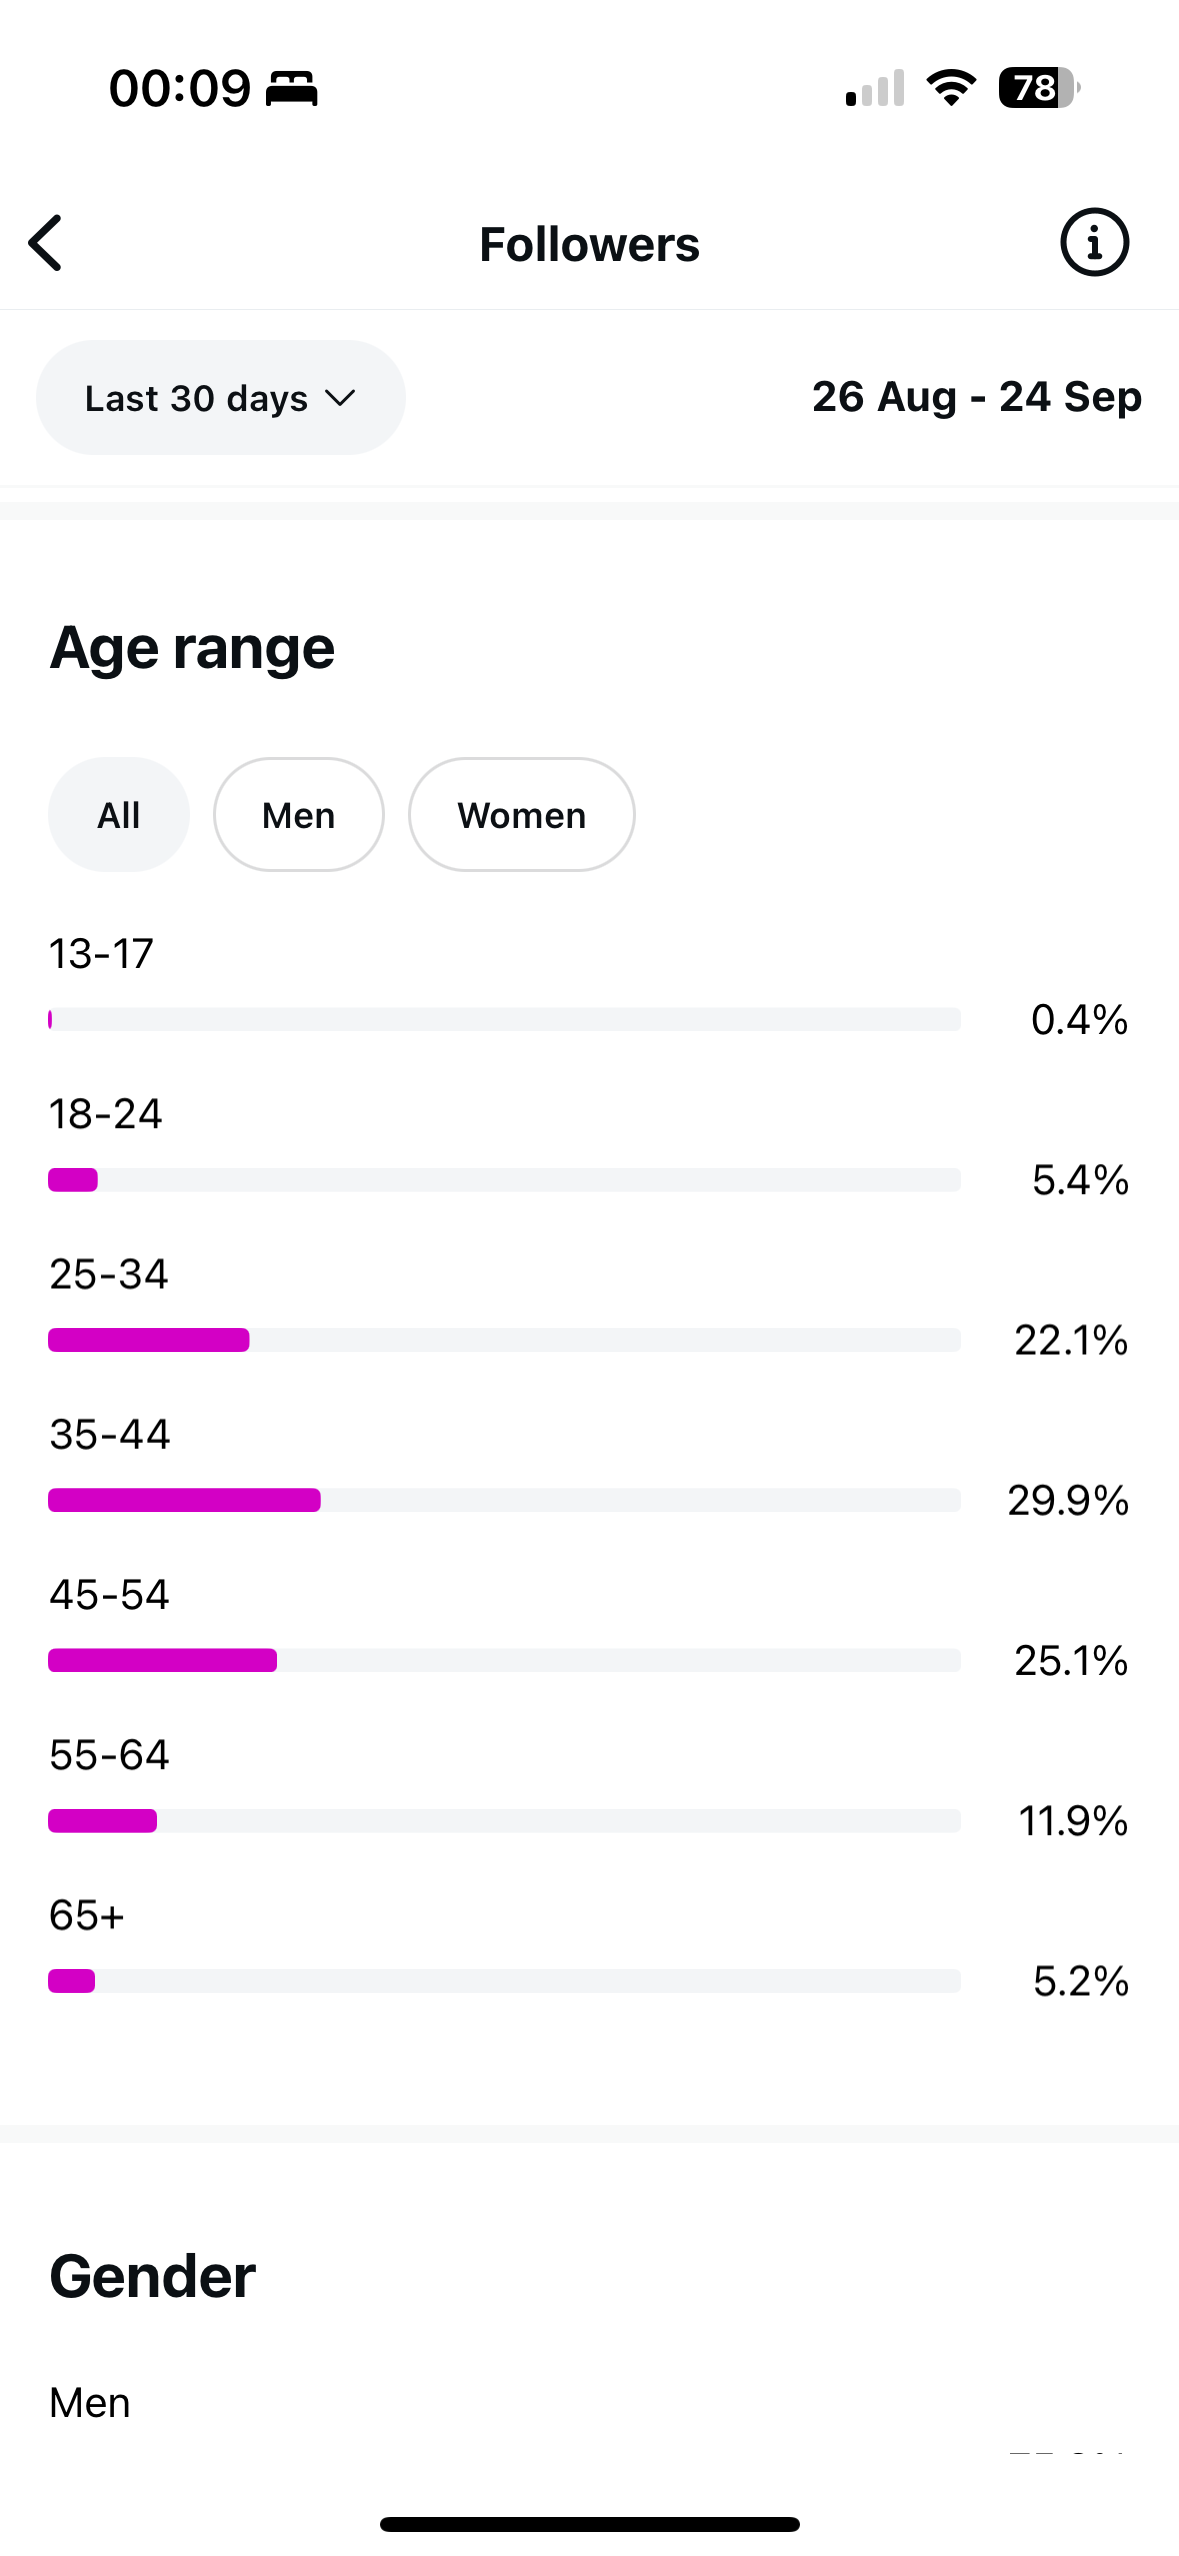Tap the Wi-Fi status icon
This screenshot has height=2556, width=1179.
(x=951, y=88)
